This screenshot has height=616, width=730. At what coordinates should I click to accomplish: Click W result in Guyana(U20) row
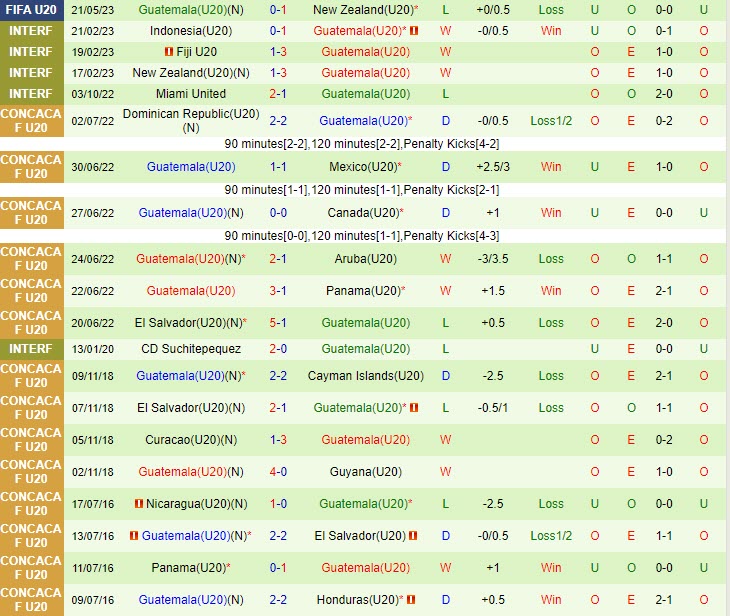[x=446, y=472]
